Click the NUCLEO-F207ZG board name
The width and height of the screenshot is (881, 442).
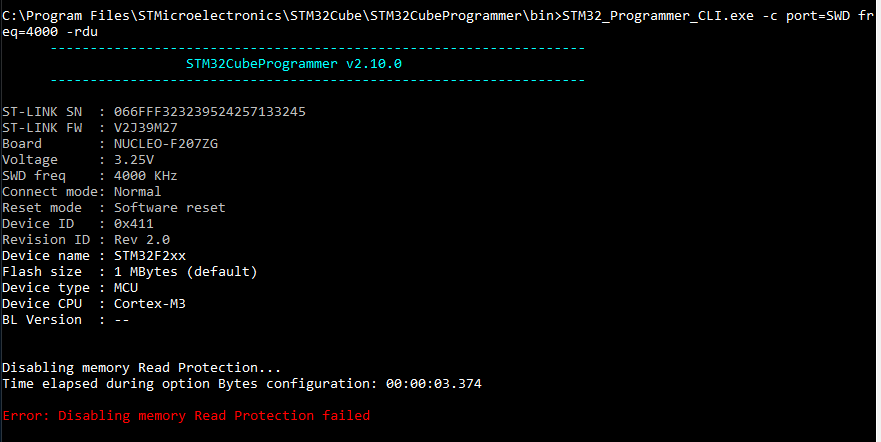tap(166, 144)
